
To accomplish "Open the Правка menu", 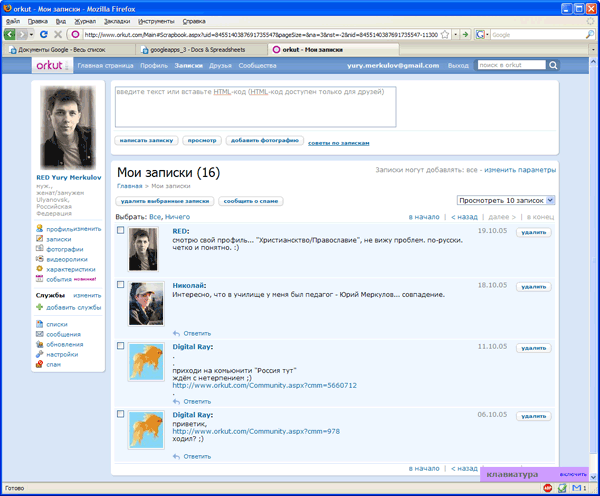I will pyautogui.click(x=38, y=21).
